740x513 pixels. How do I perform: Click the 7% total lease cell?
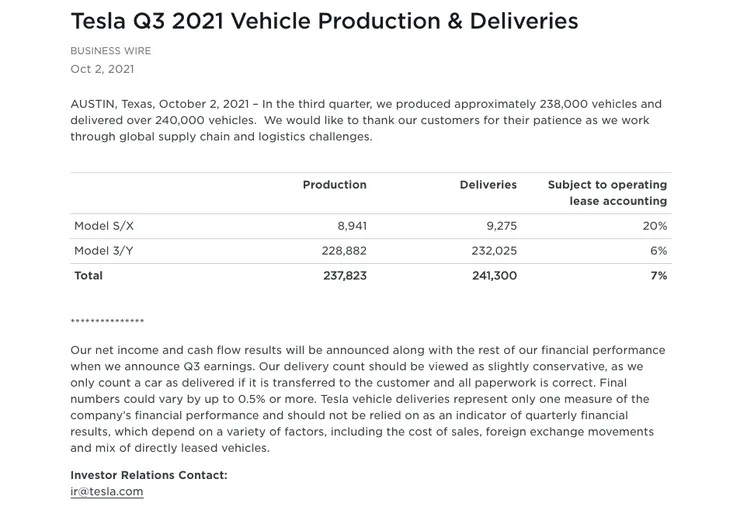pos(659,276)
